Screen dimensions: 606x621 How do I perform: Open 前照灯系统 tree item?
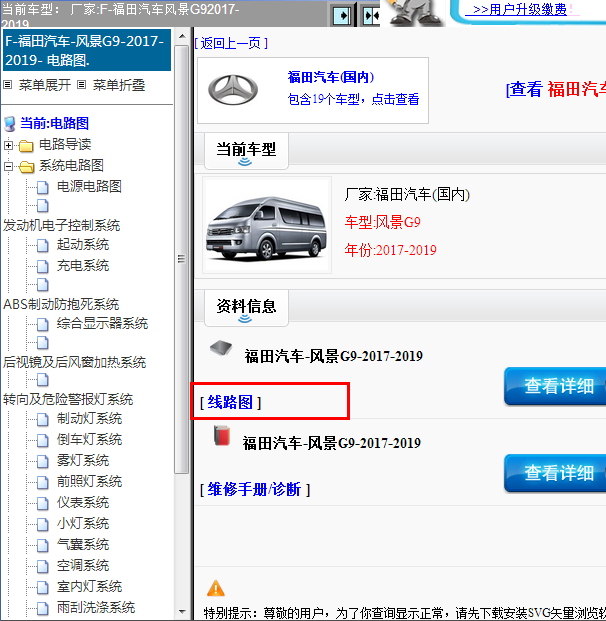point(89,482)
